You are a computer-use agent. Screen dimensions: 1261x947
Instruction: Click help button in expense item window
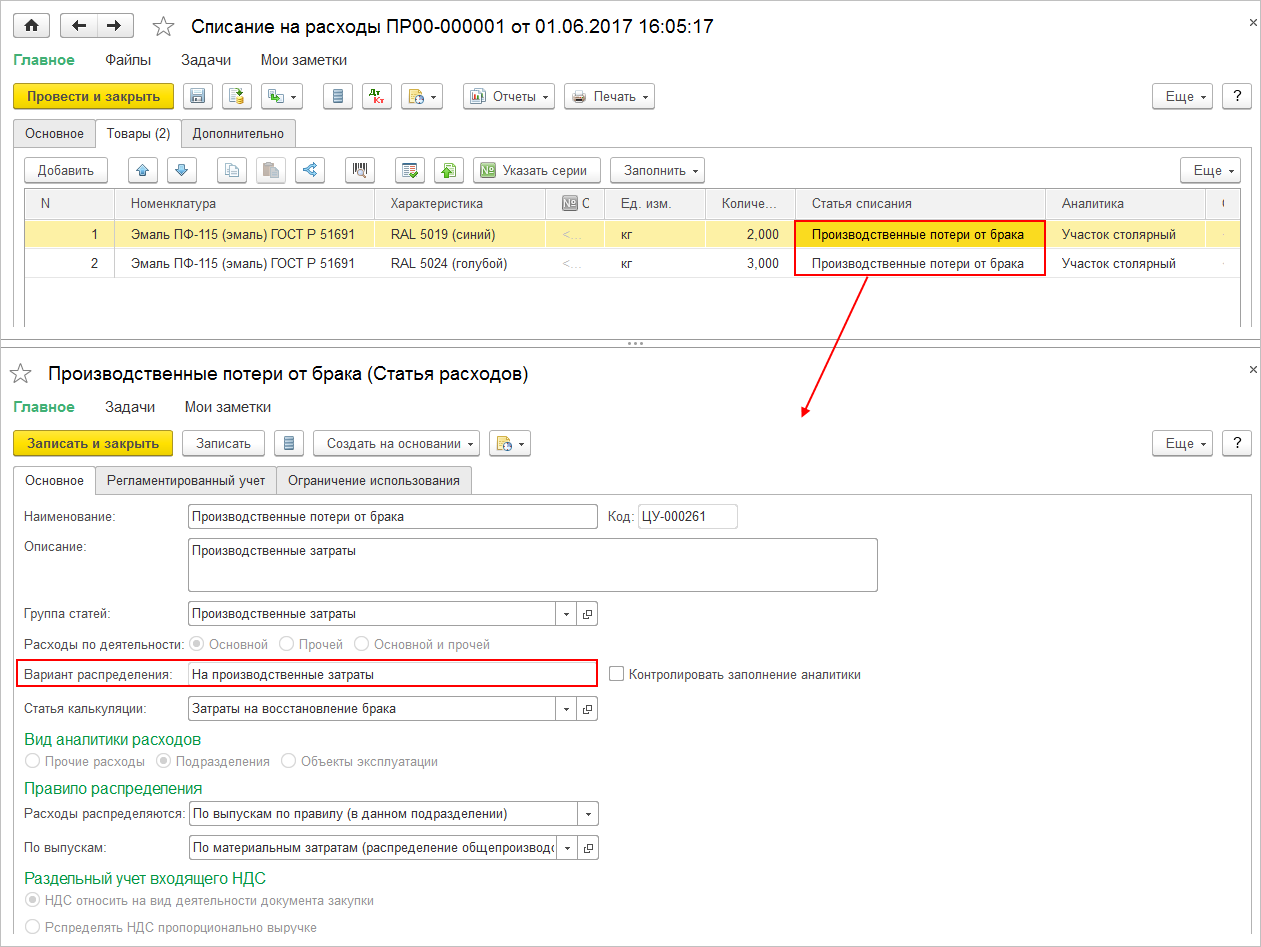pos(1237,443)
